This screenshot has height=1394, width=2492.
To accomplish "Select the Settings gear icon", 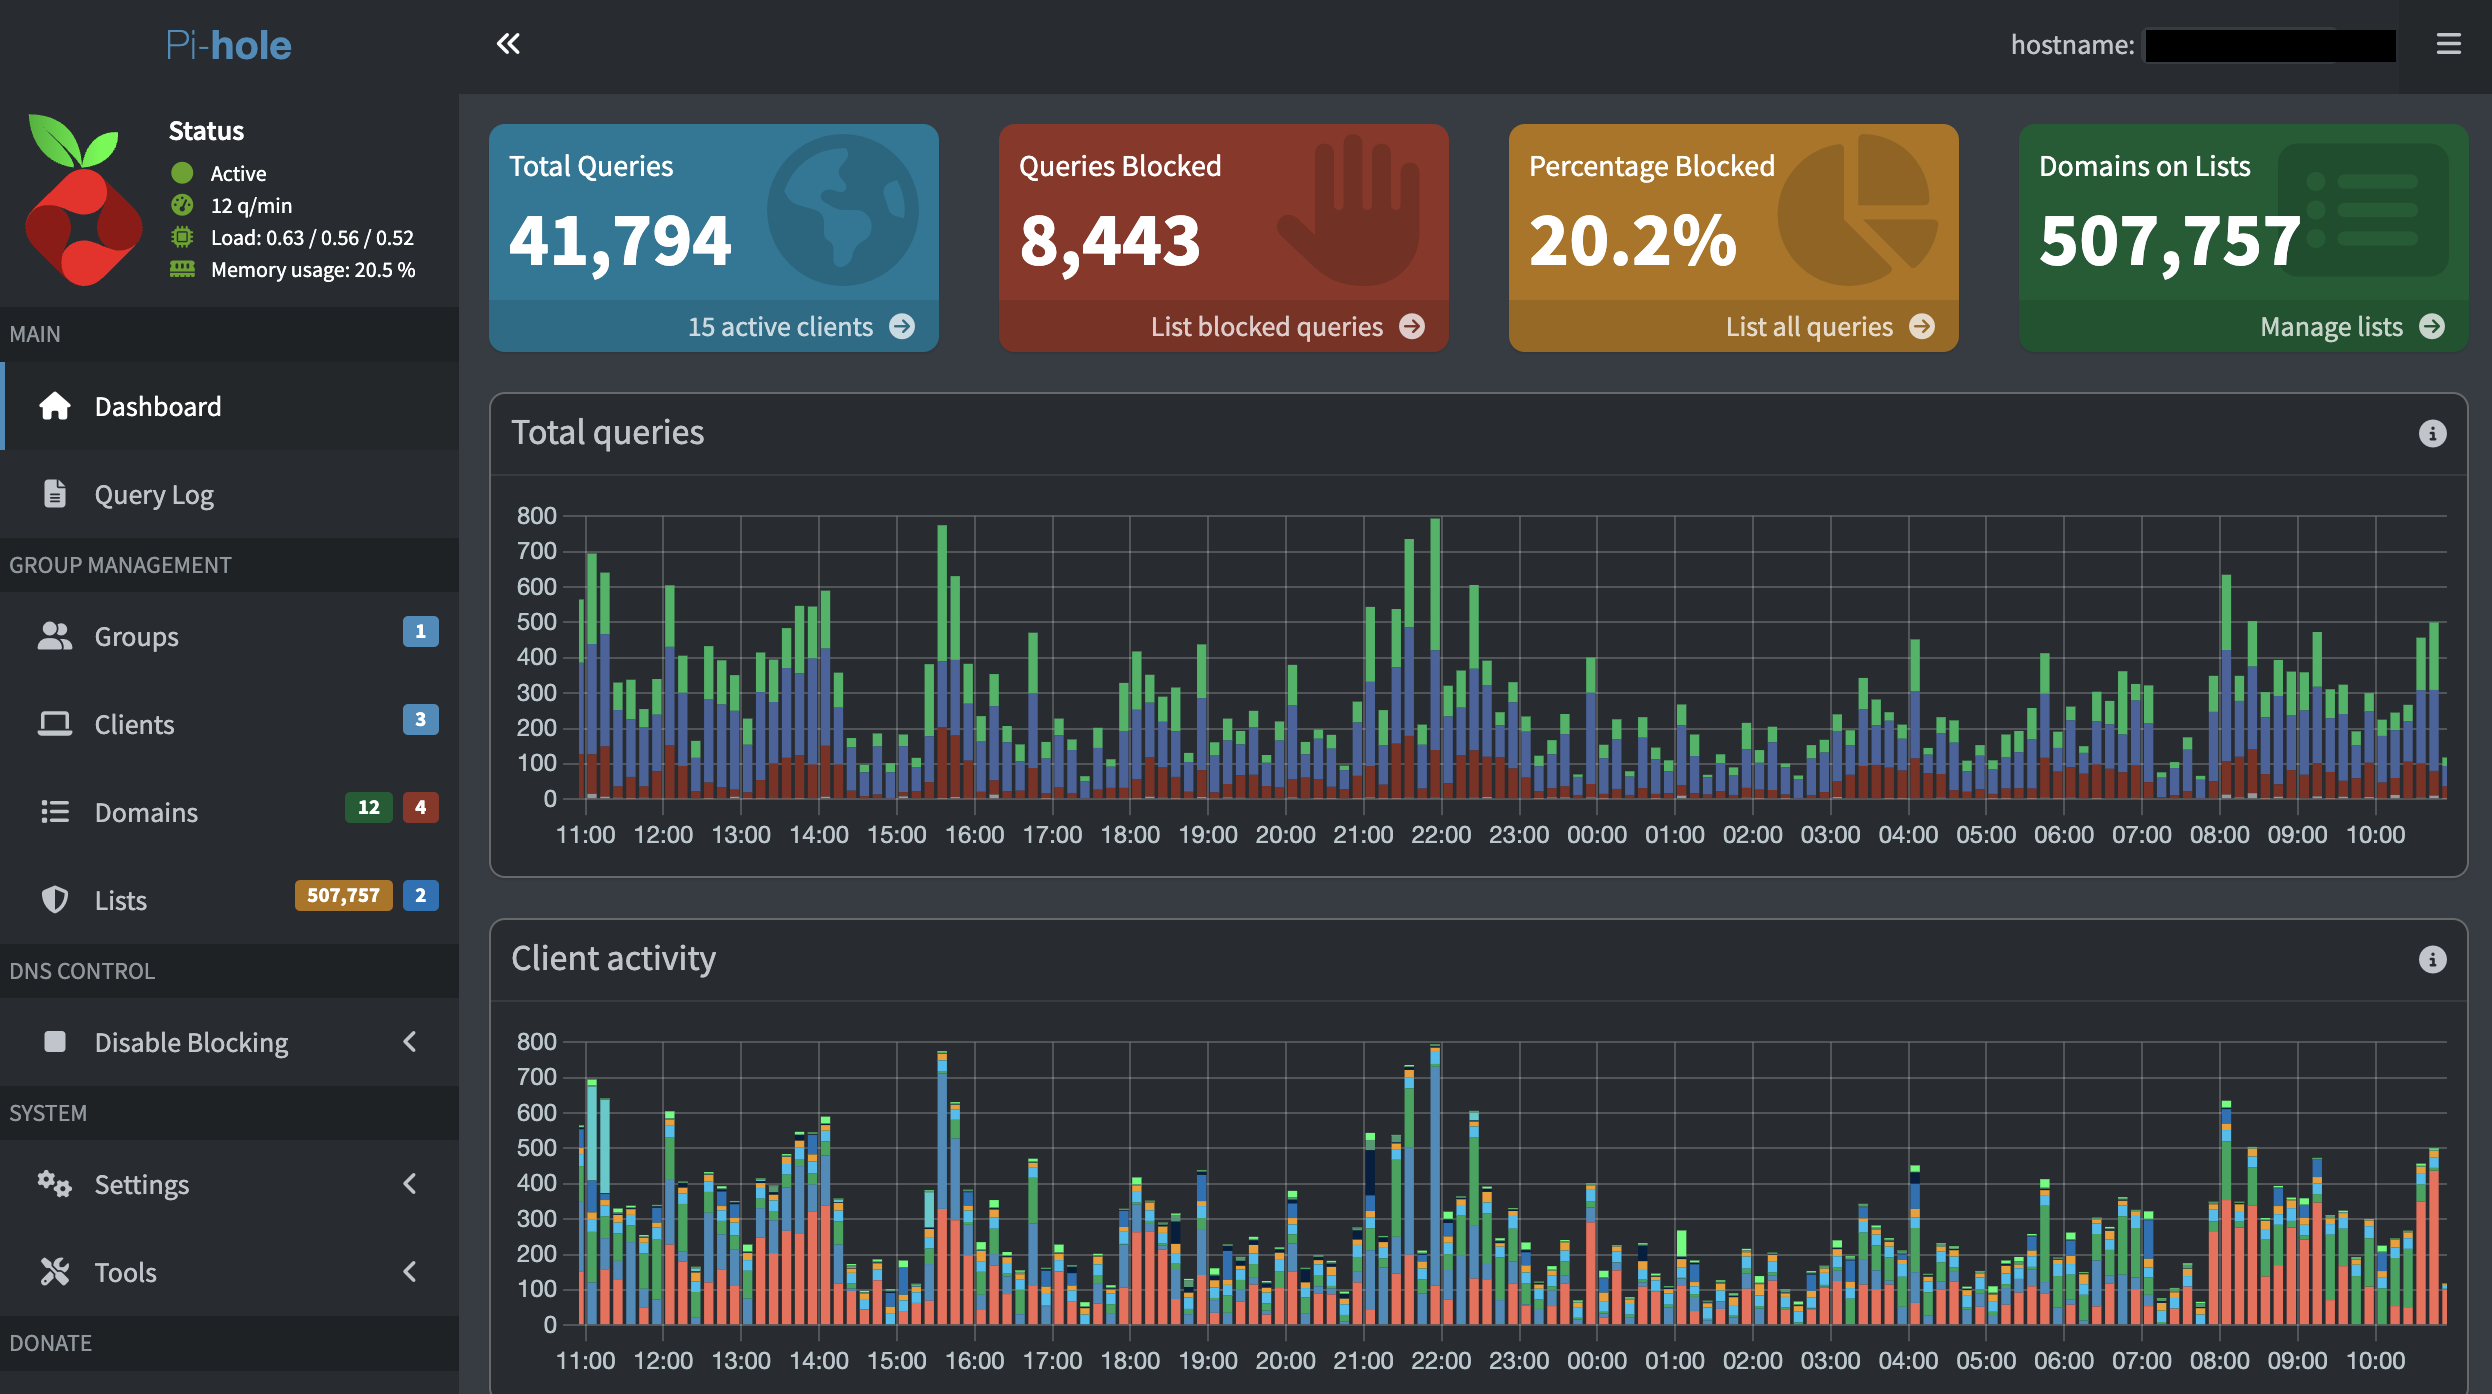I will (x=54, y=1184).
